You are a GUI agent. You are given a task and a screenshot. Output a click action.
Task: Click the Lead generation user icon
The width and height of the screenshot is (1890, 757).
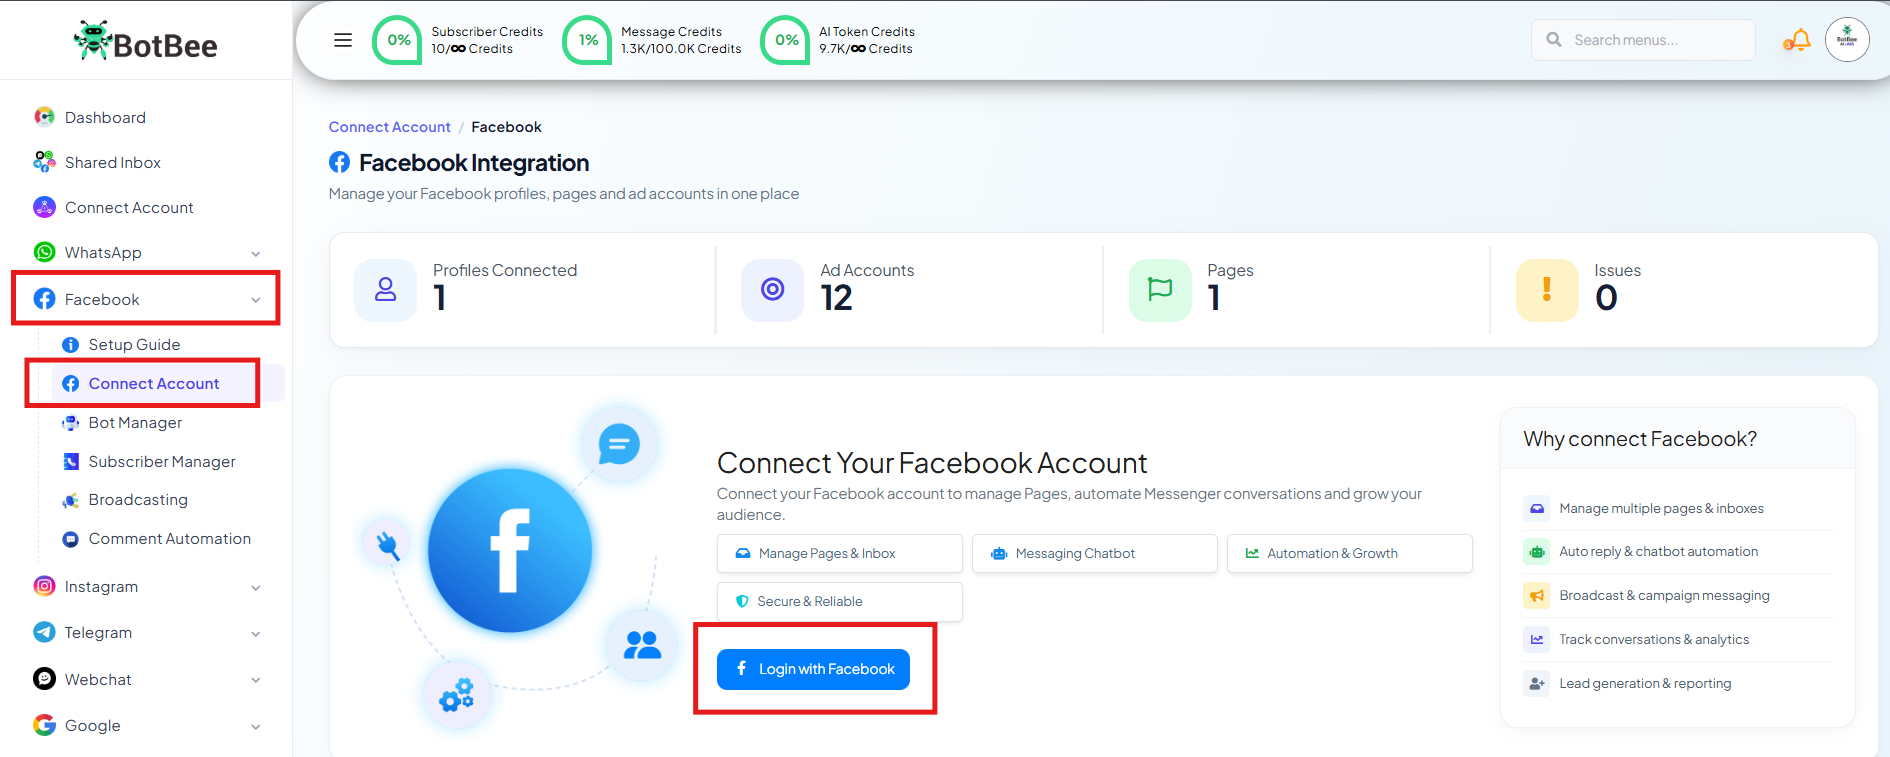[1536, 684]
